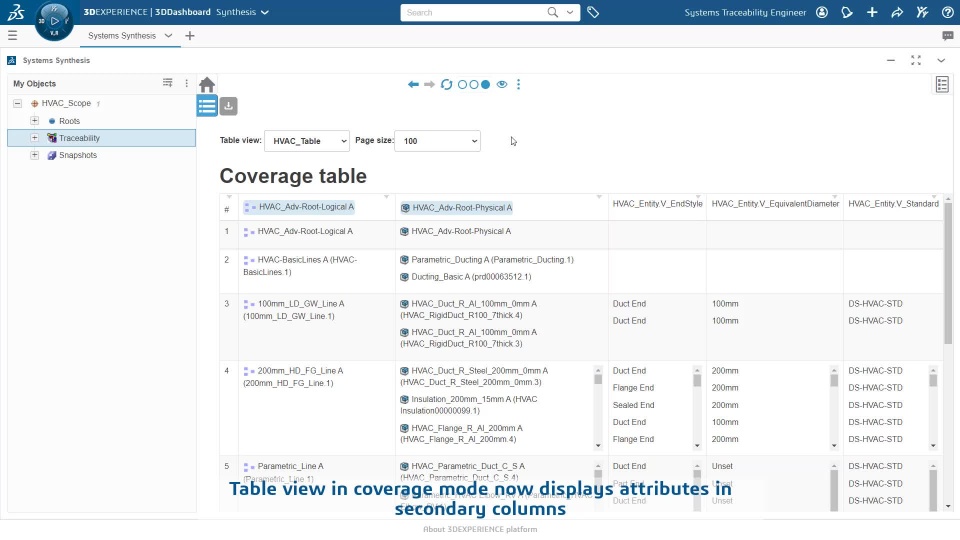960x540 pixels.
Task: Add a new dashboard tab
Action: pos(190,36)
